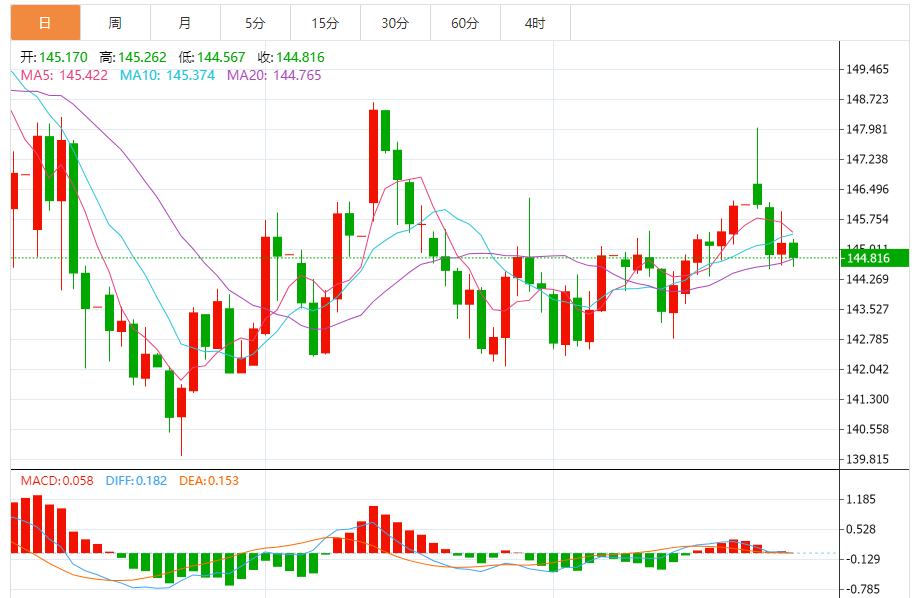Viewport: 916px width, 598px height.
Task: Click the 139.815 price axis label
Action: [x=868, y=459]
